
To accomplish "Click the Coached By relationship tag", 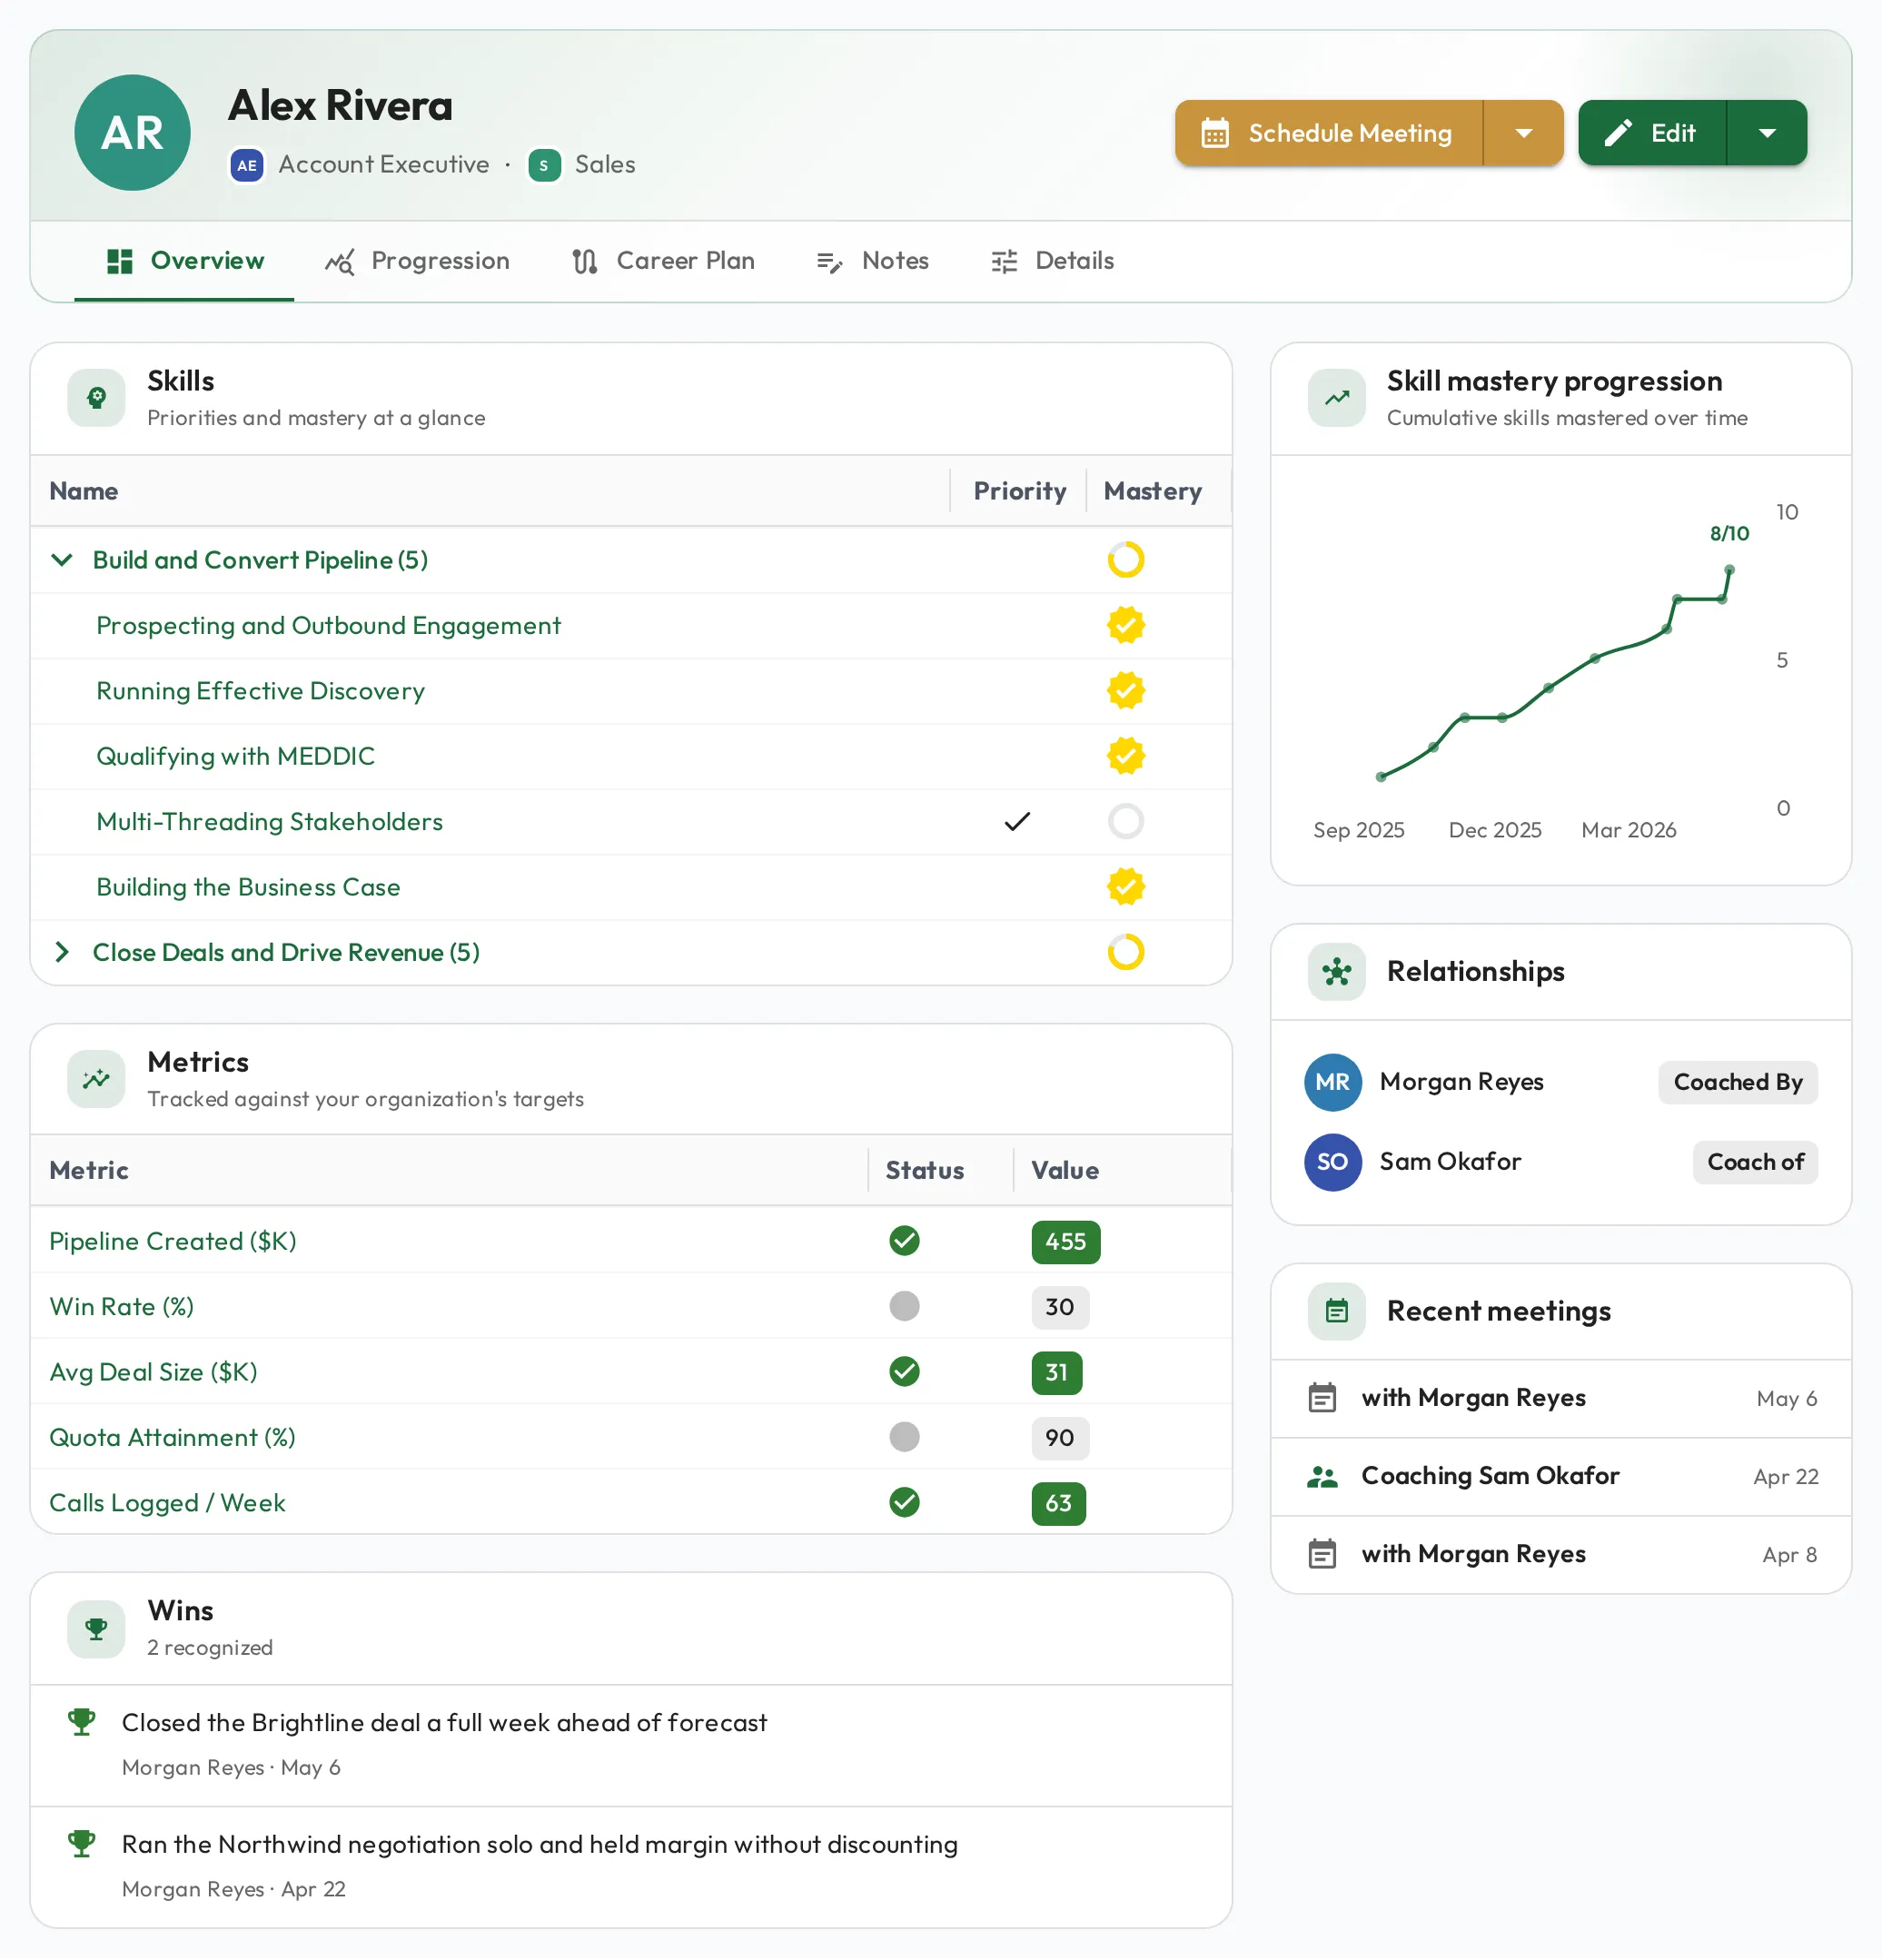I will tap(1738, 1083).
